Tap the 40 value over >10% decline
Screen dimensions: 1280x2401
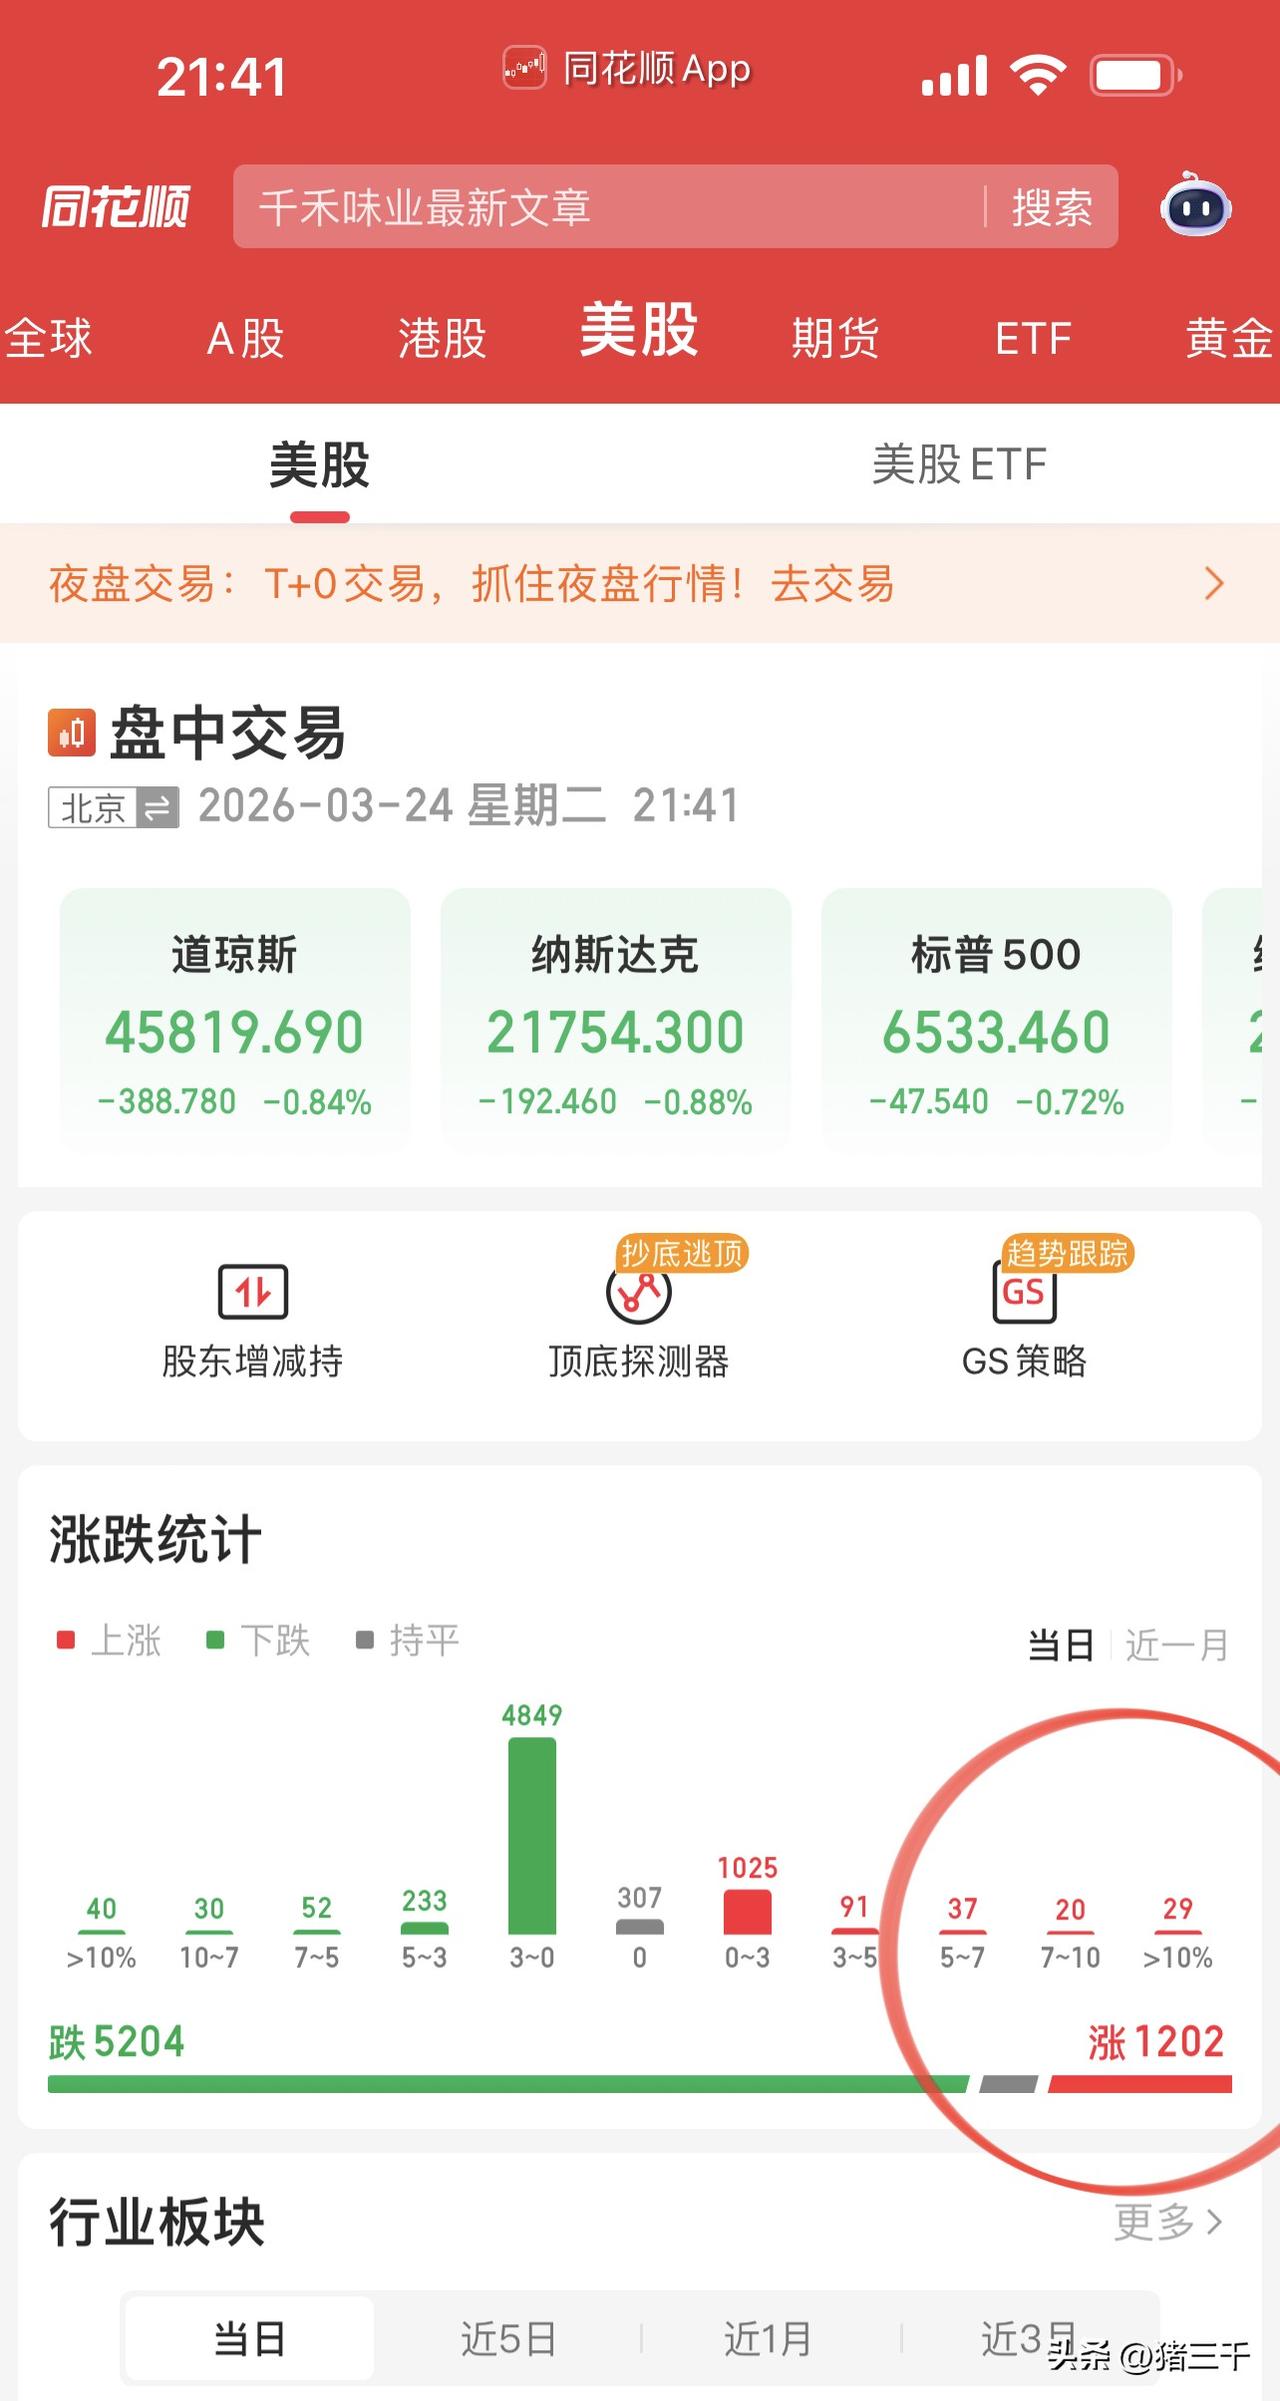point(101,1908)
